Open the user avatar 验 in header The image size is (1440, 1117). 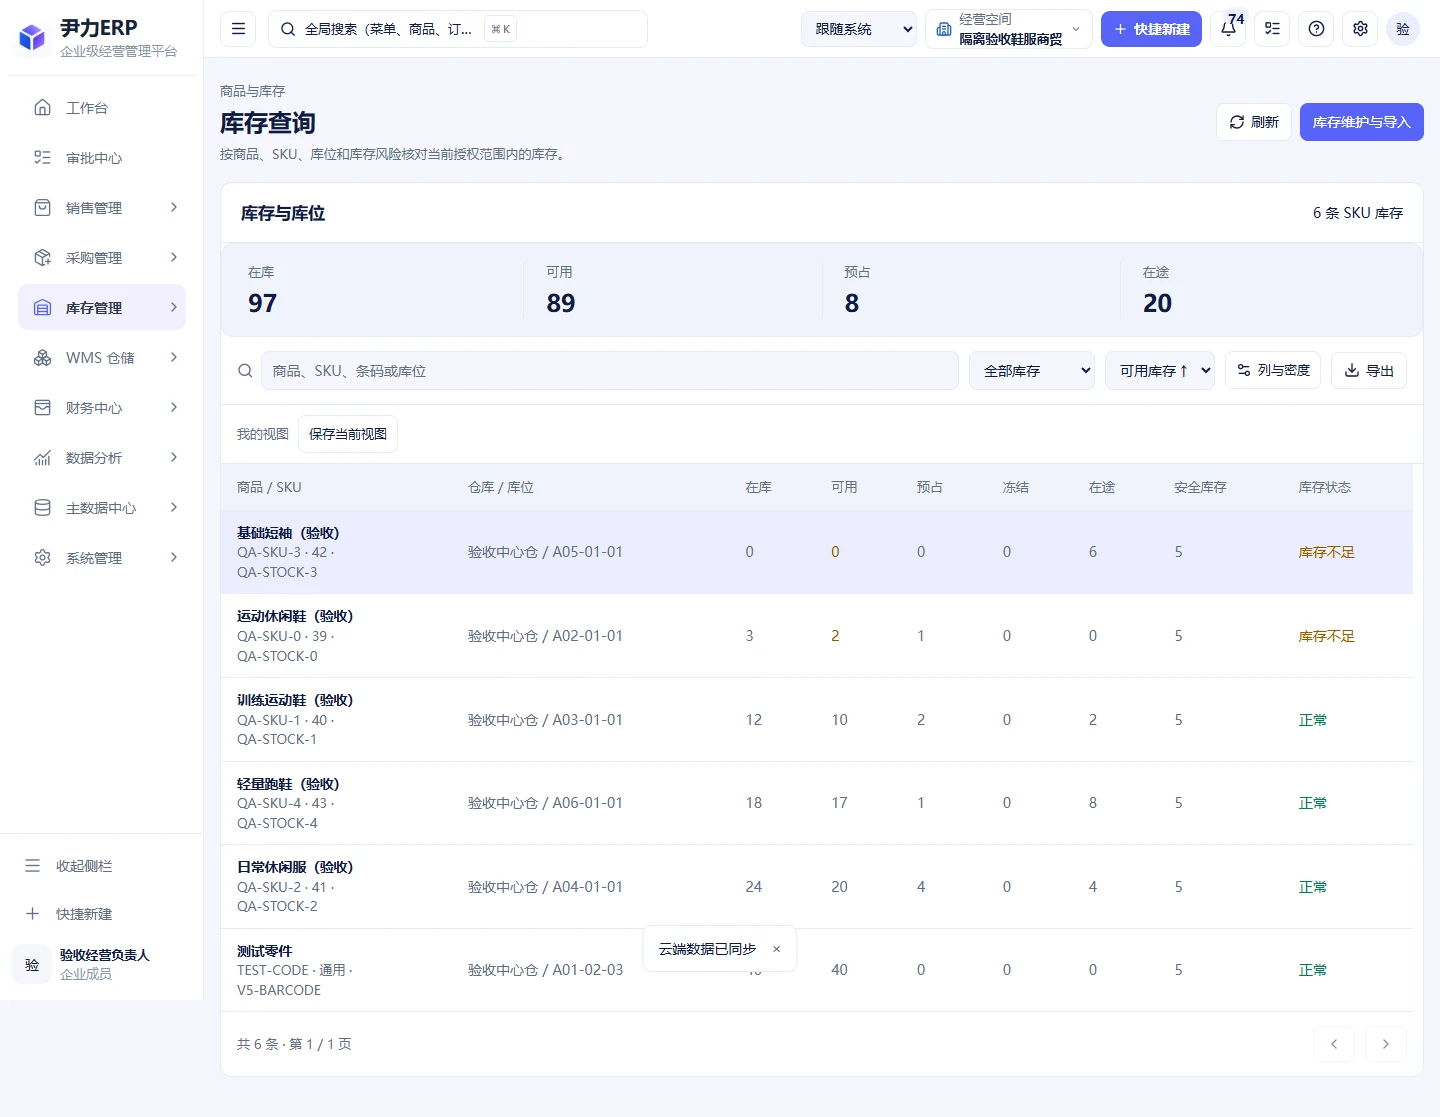(1403, 29)
